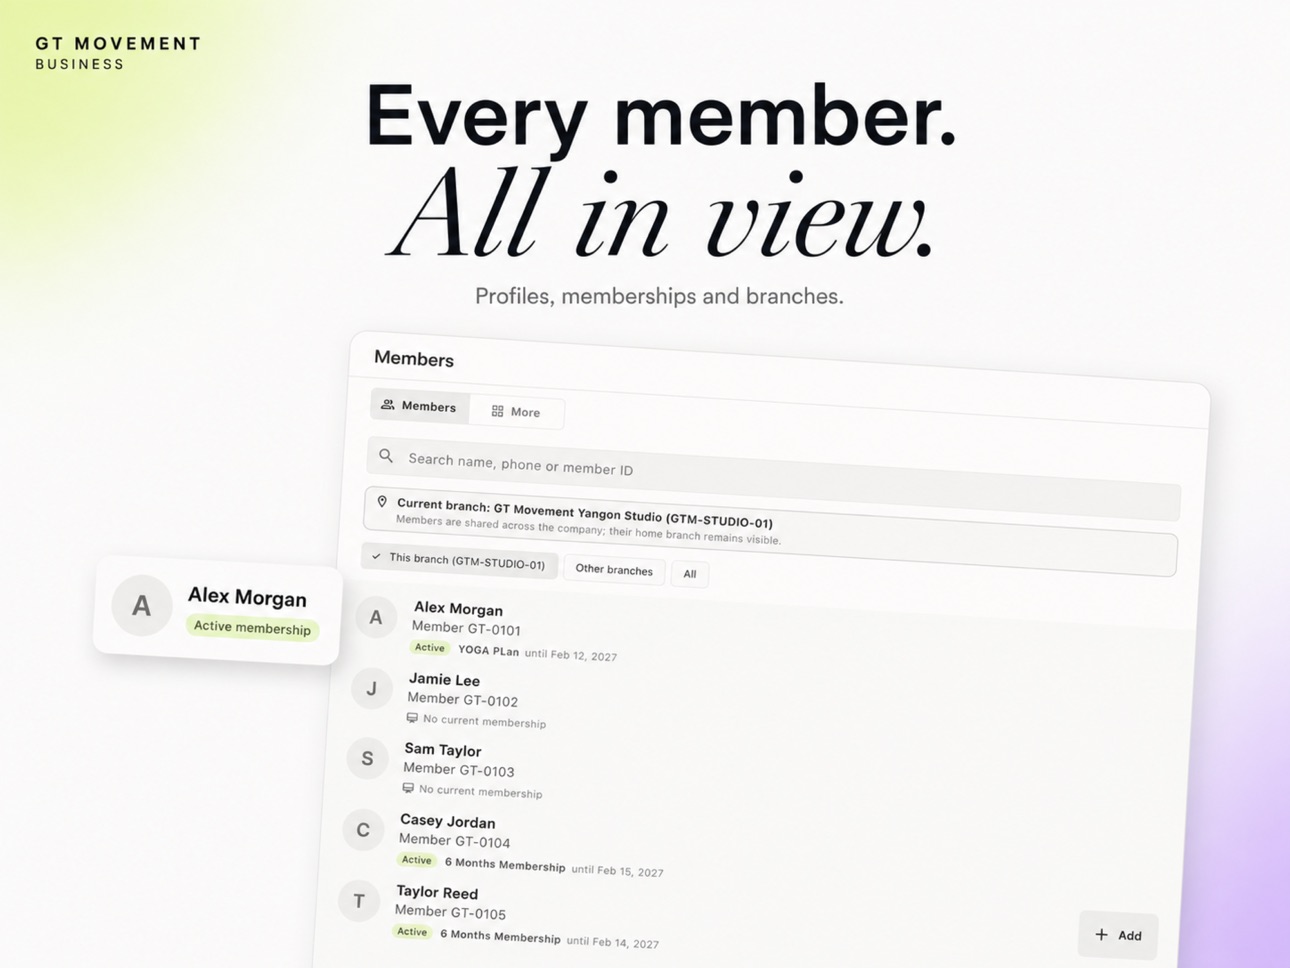
Task: Click Casey Jordan's 6 Months Membership label
Action: click(x=505, y=864)
